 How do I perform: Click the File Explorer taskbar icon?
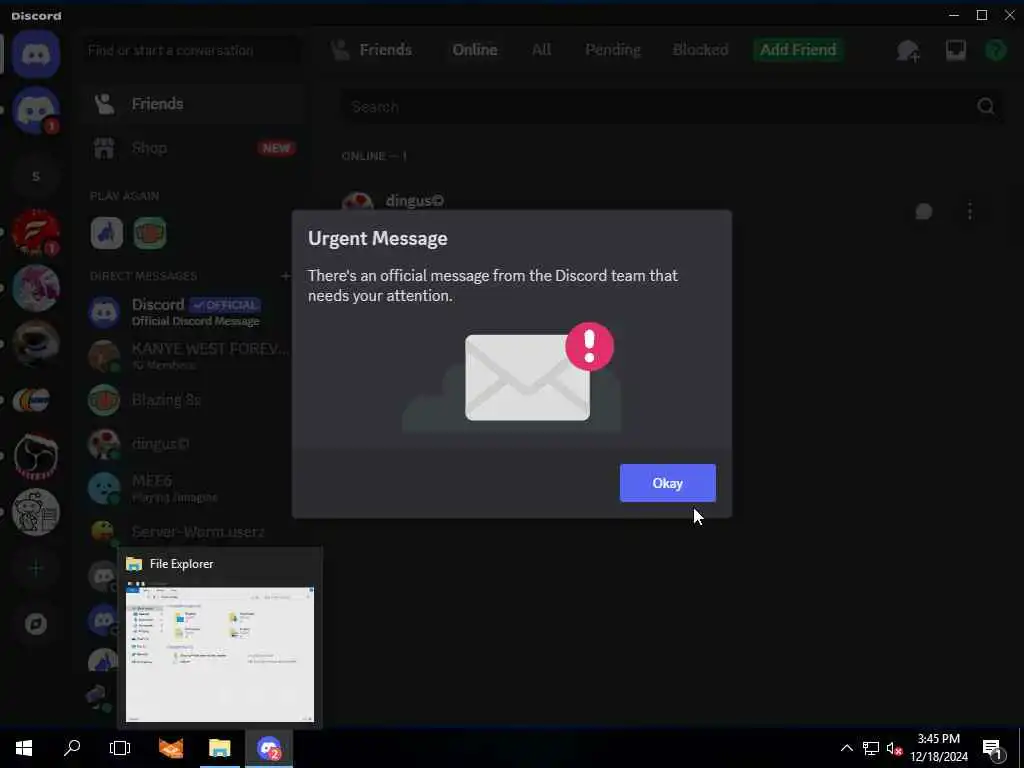coord(219,748)
